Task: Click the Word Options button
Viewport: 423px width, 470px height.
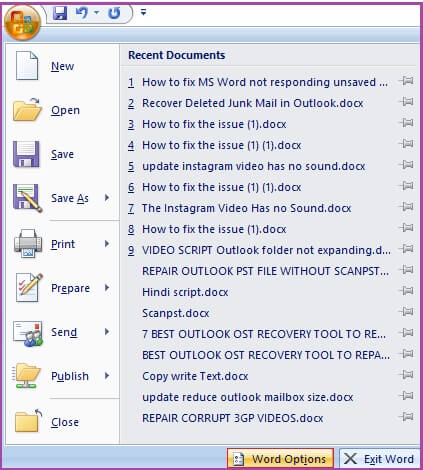Action: click(280, 459)
